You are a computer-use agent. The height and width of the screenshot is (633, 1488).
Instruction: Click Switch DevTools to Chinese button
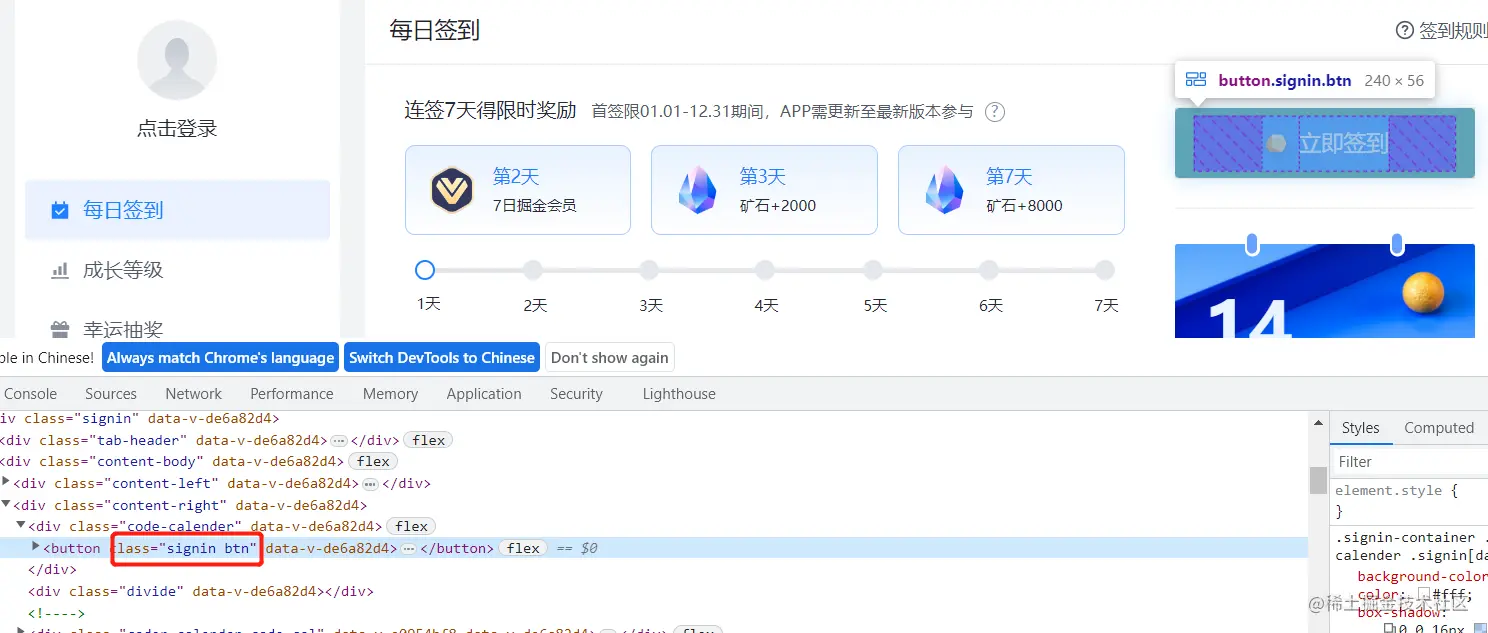coord(442,358)
